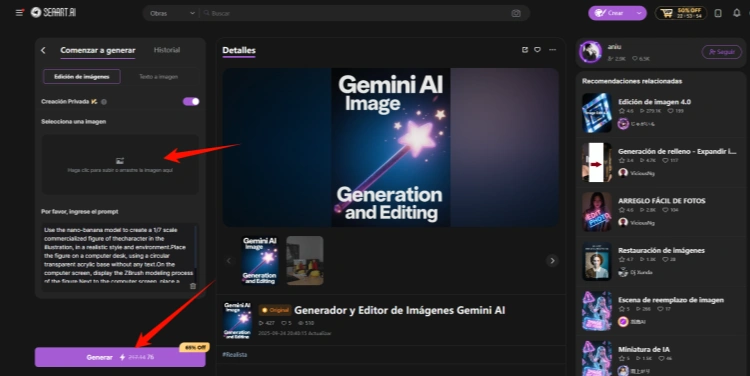
Task: Open Restauración de imágenes recommendation
Action: [660, 262]
